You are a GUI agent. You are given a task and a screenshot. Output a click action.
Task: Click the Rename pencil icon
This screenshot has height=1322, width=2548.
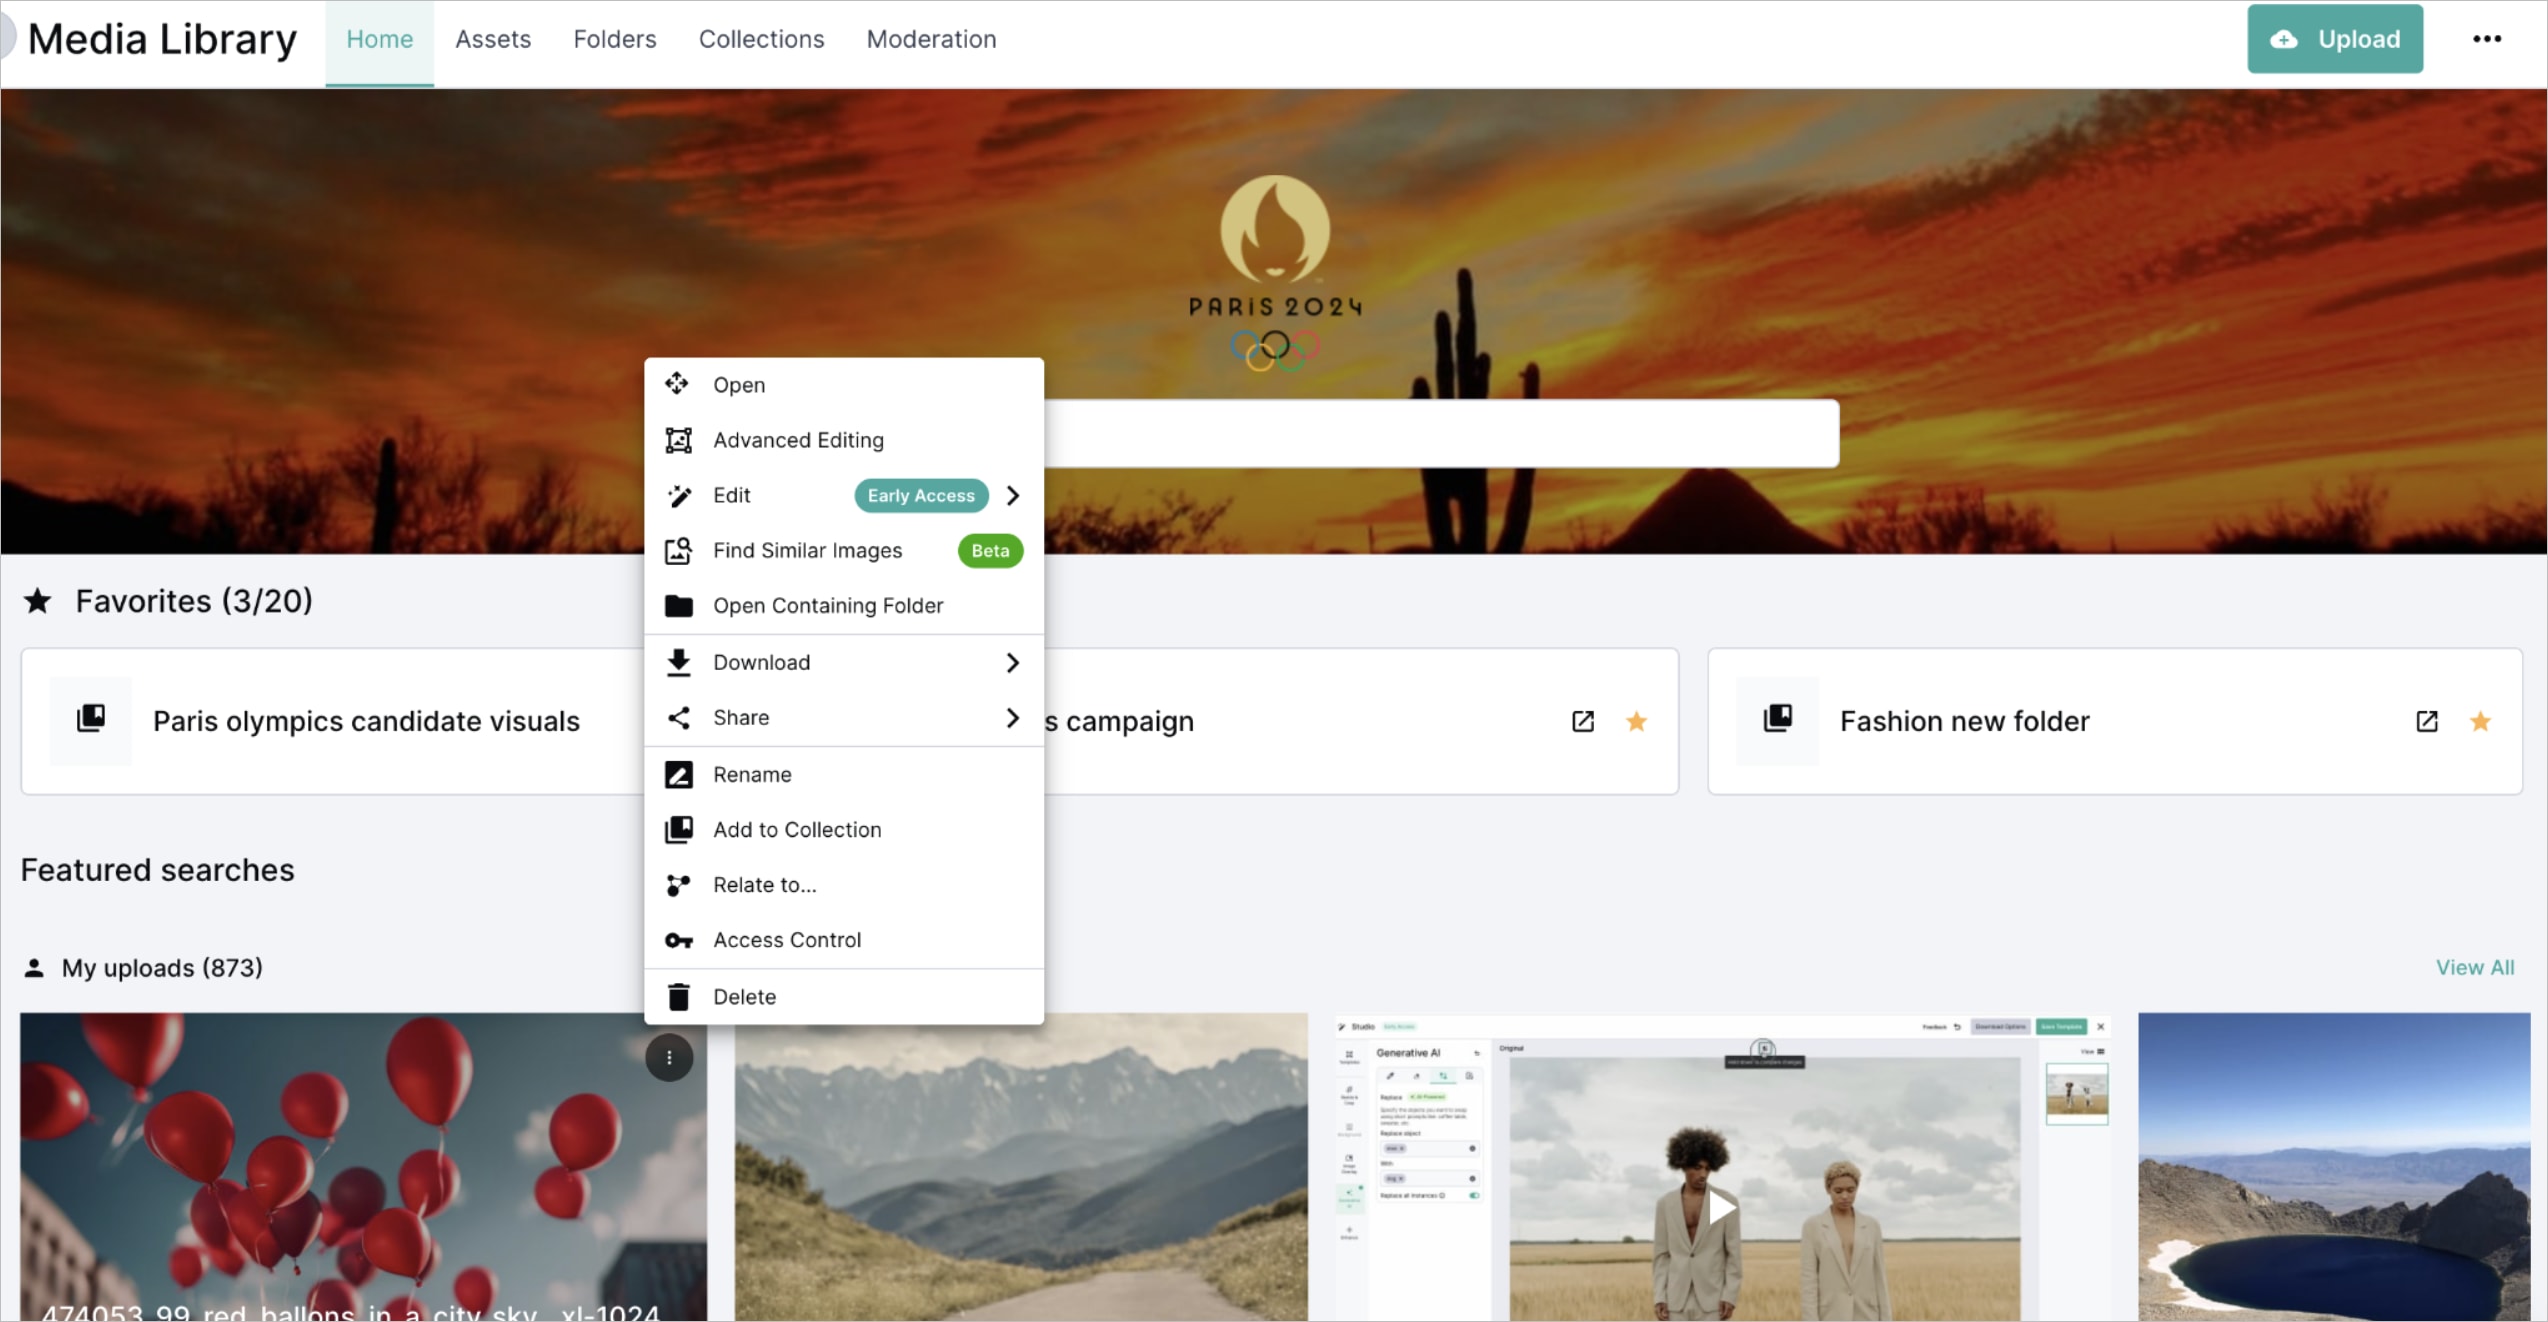tap(678, 775)
